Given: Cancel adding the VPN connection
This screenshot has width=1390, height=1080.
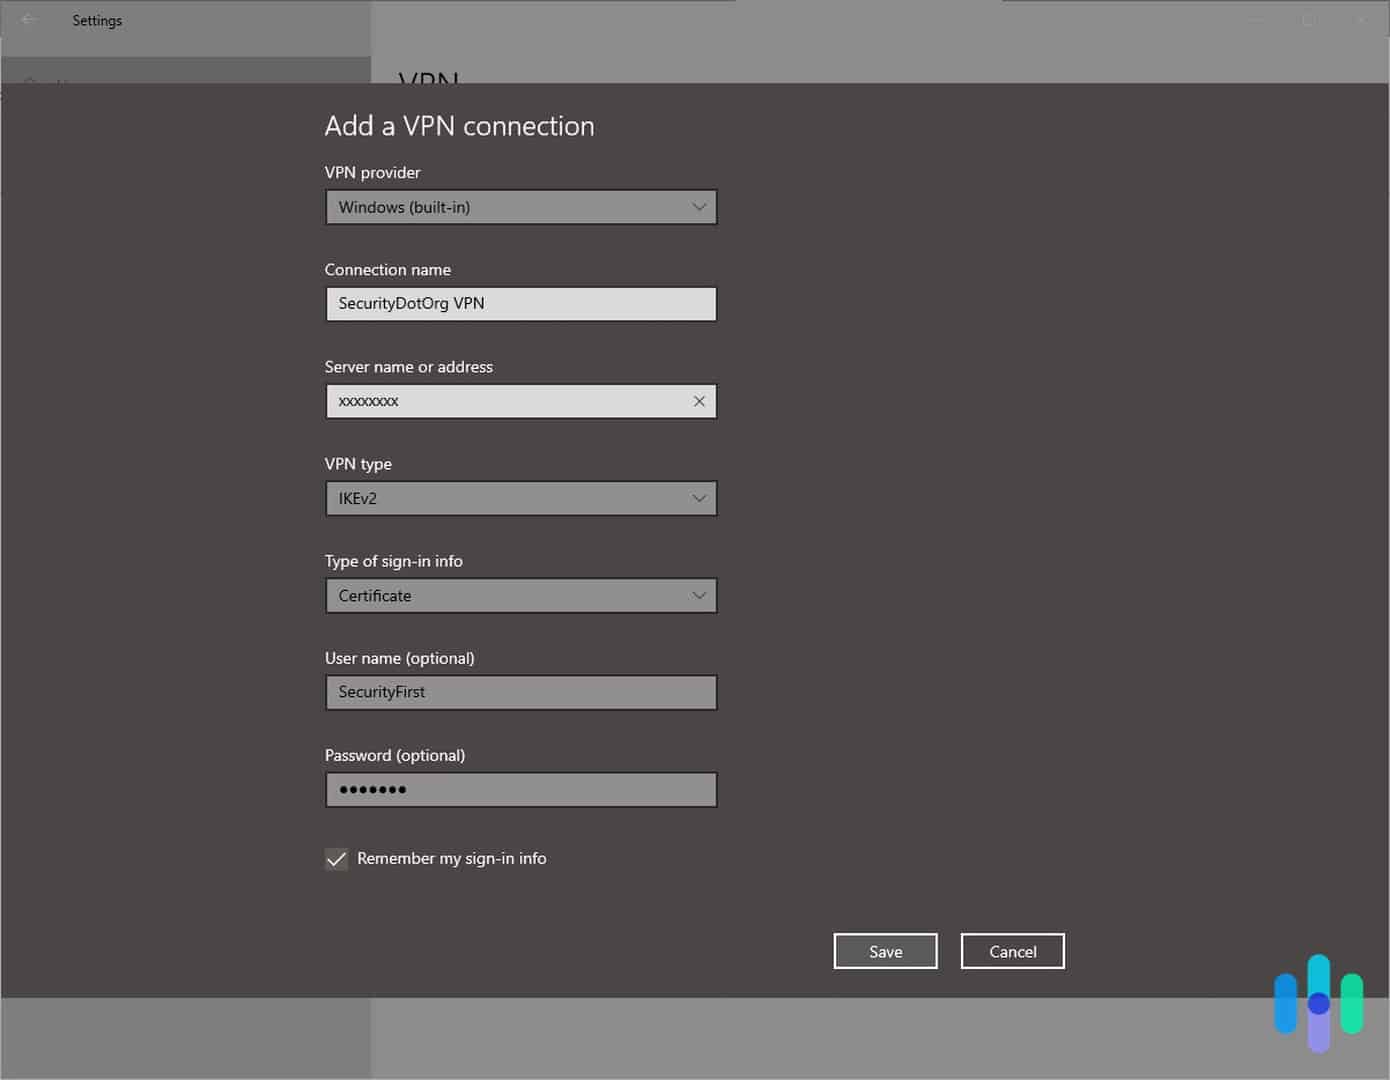Looking at the screenshot, I should point(1012,951).
